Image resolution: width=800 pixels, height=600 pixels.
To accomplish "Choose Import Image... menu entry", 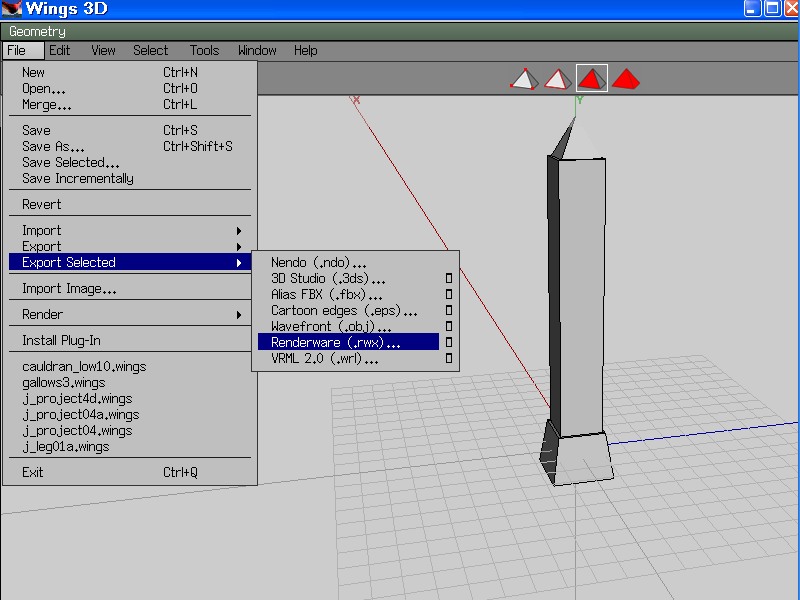I will pos(130,289).
